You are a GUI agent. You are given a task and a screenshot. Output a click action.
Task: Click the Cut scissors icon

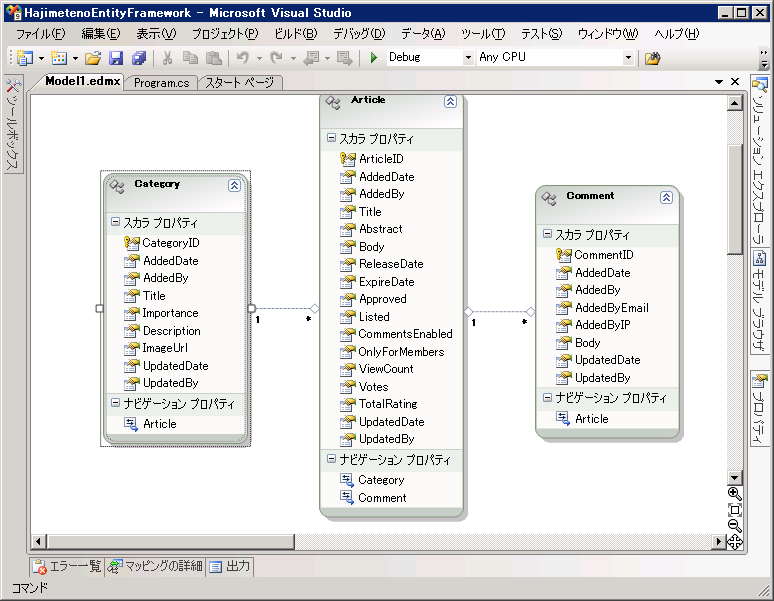[167, 58]
